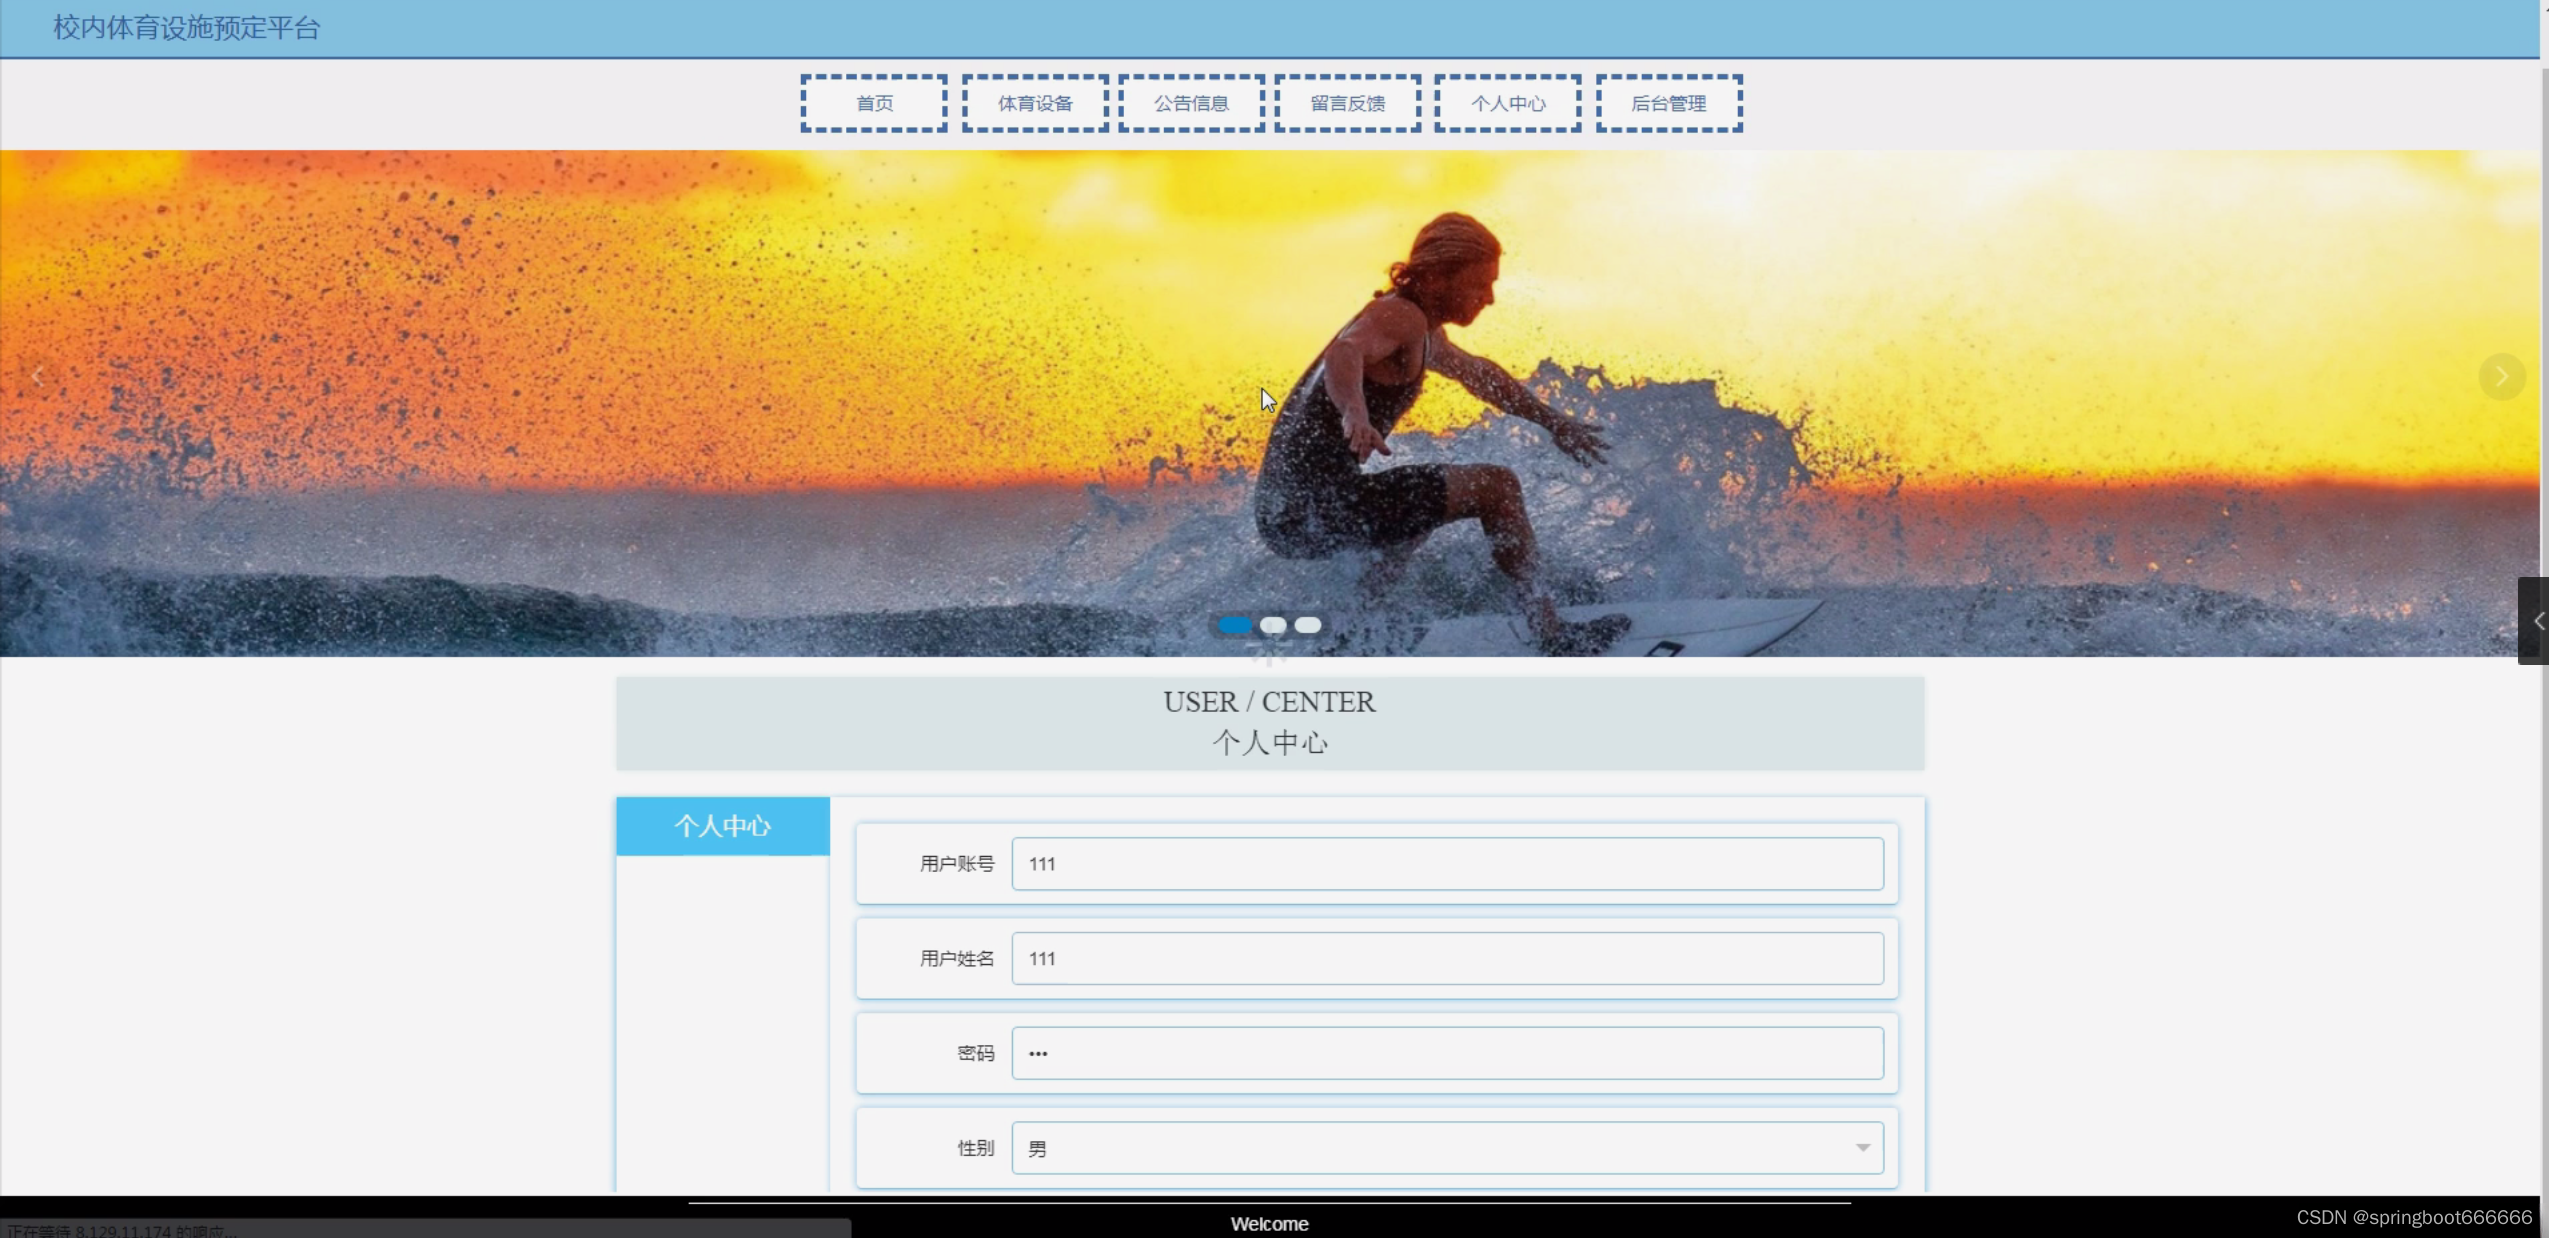Click the dropdown arrow in the 性别 field
The height and width of the screenshot is (1238, 2549).
[x=1862, y=1148]
